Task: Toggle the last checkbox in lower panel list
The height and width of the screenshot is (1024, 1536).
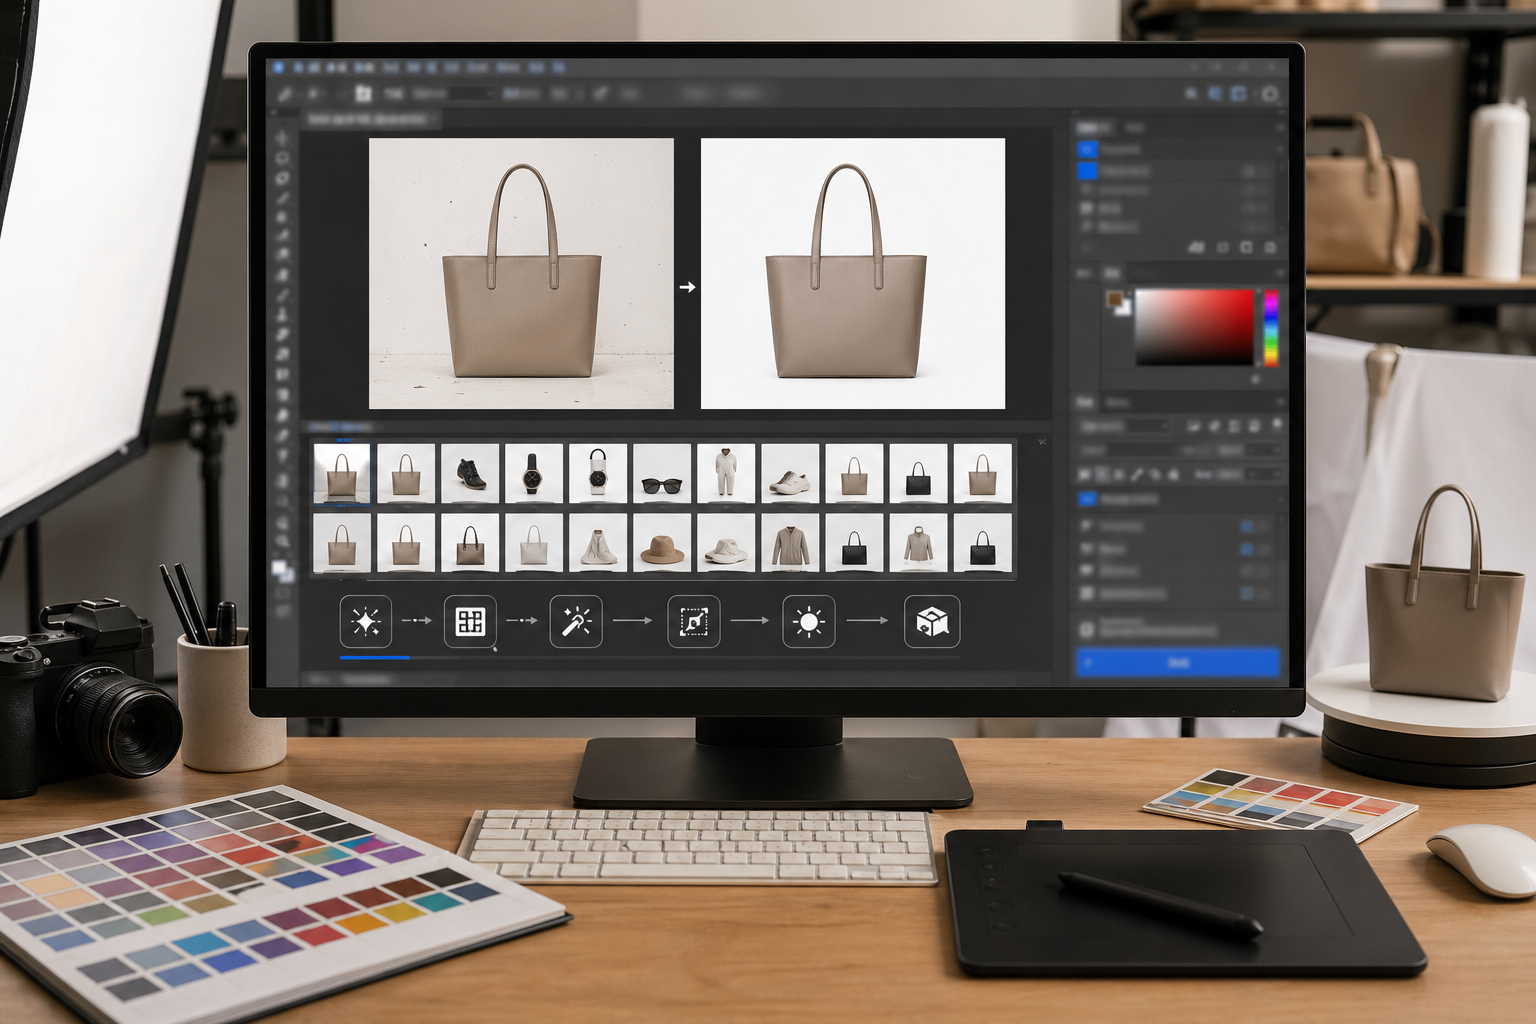Action: point(1247,594)
